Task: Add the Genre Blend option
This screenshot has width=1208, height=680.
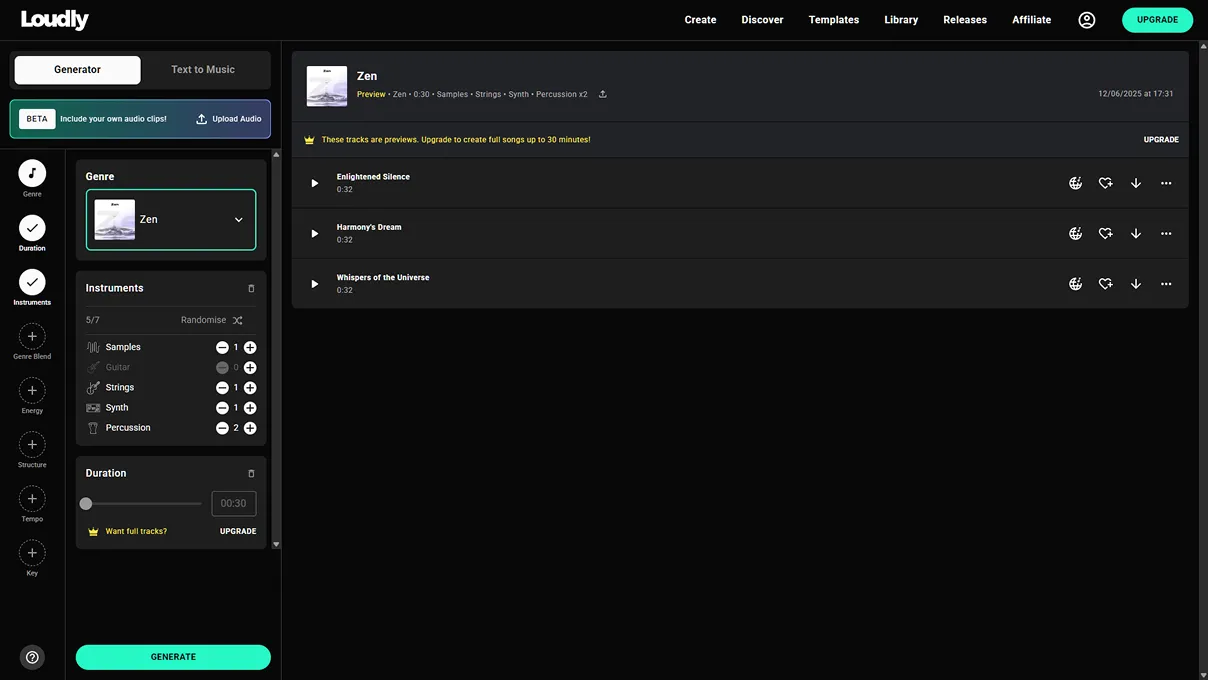Action: pyautogui.click(x=32, y=336)
